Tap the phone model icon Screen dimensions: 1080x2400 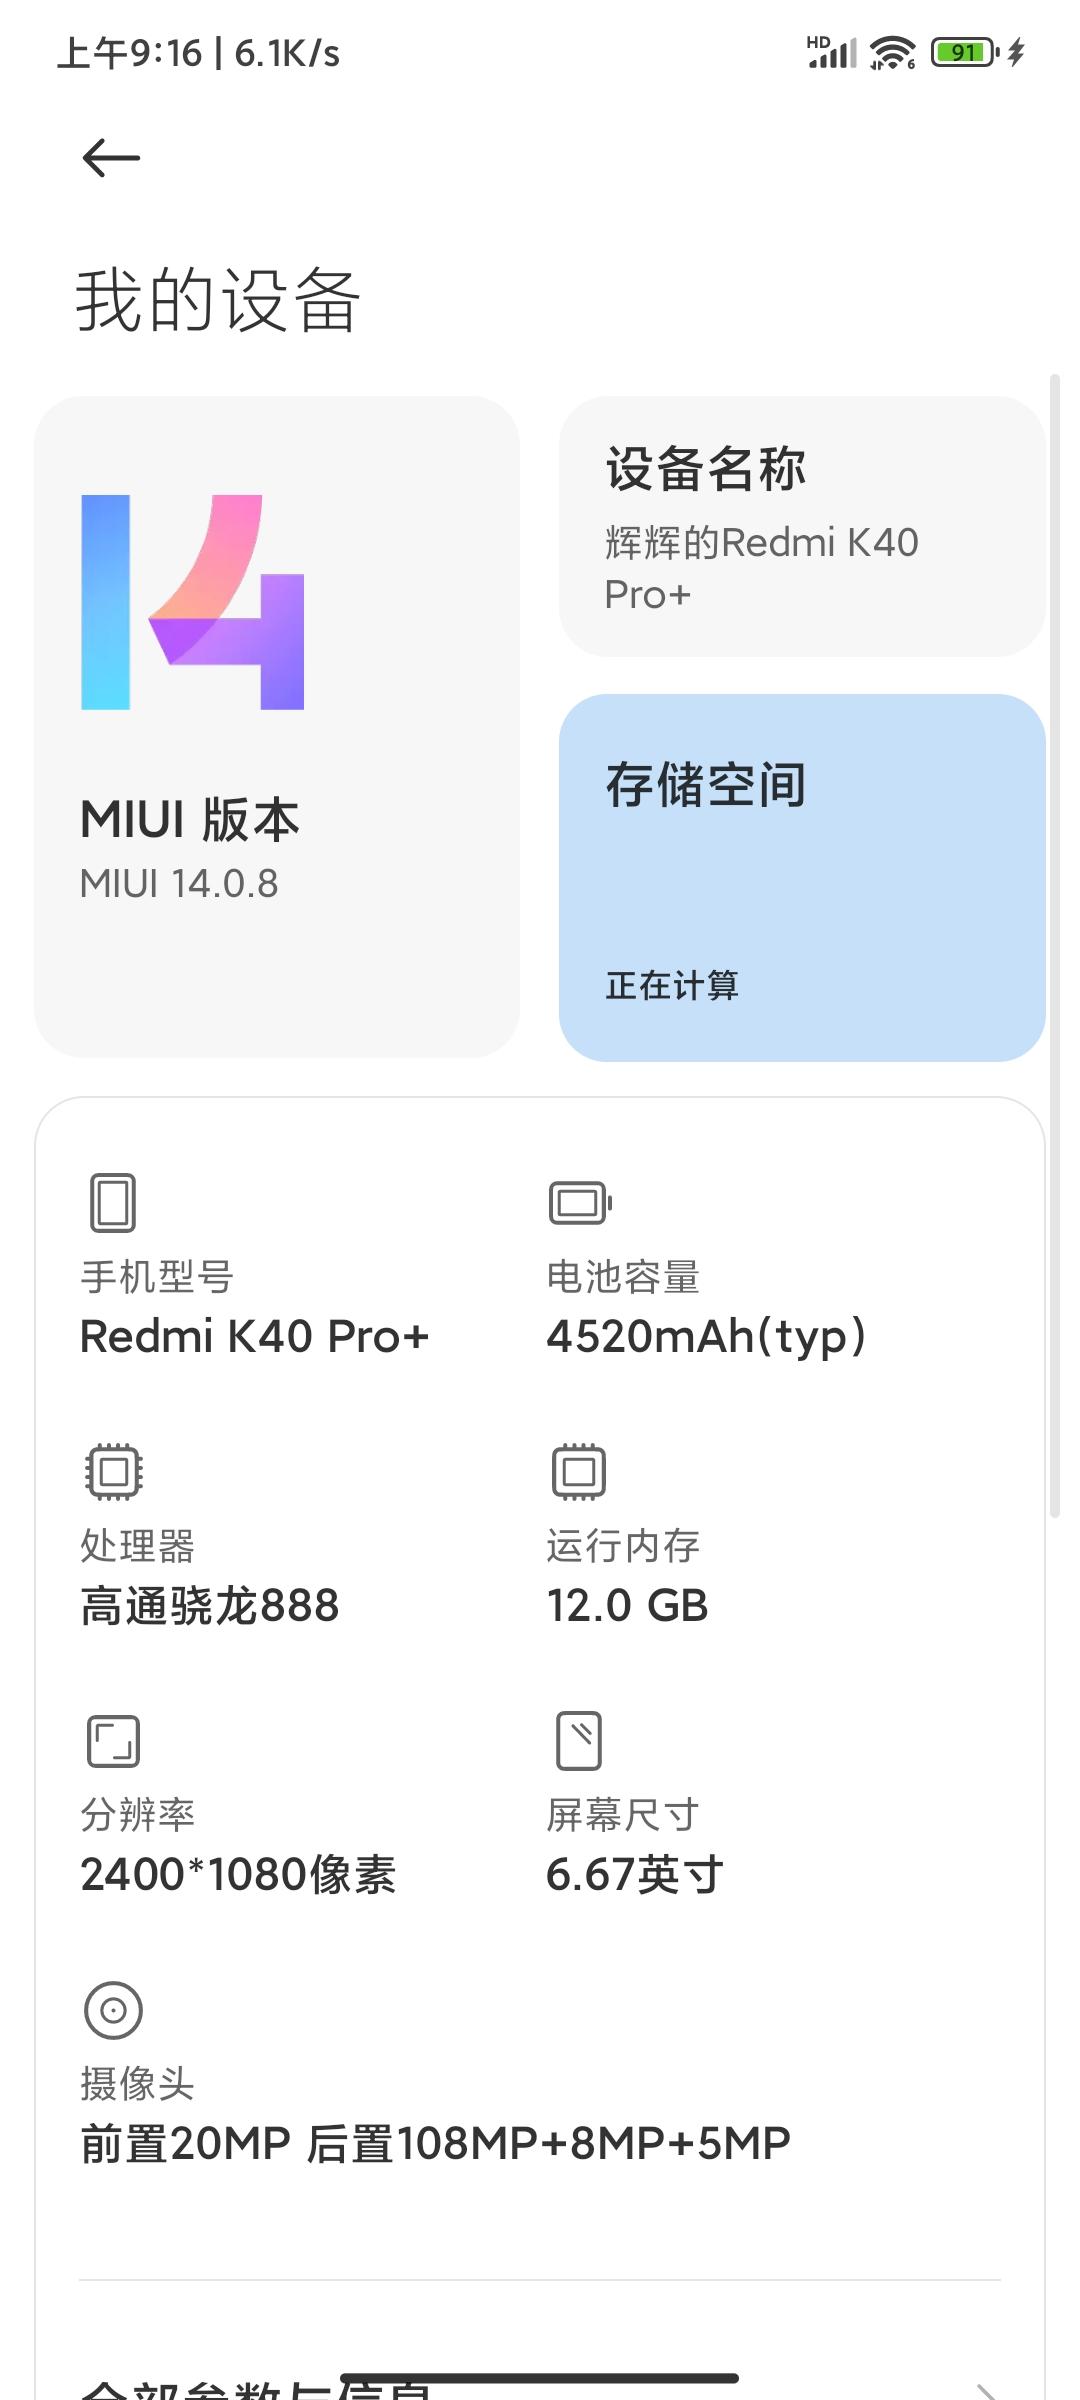coord(113,1202)
